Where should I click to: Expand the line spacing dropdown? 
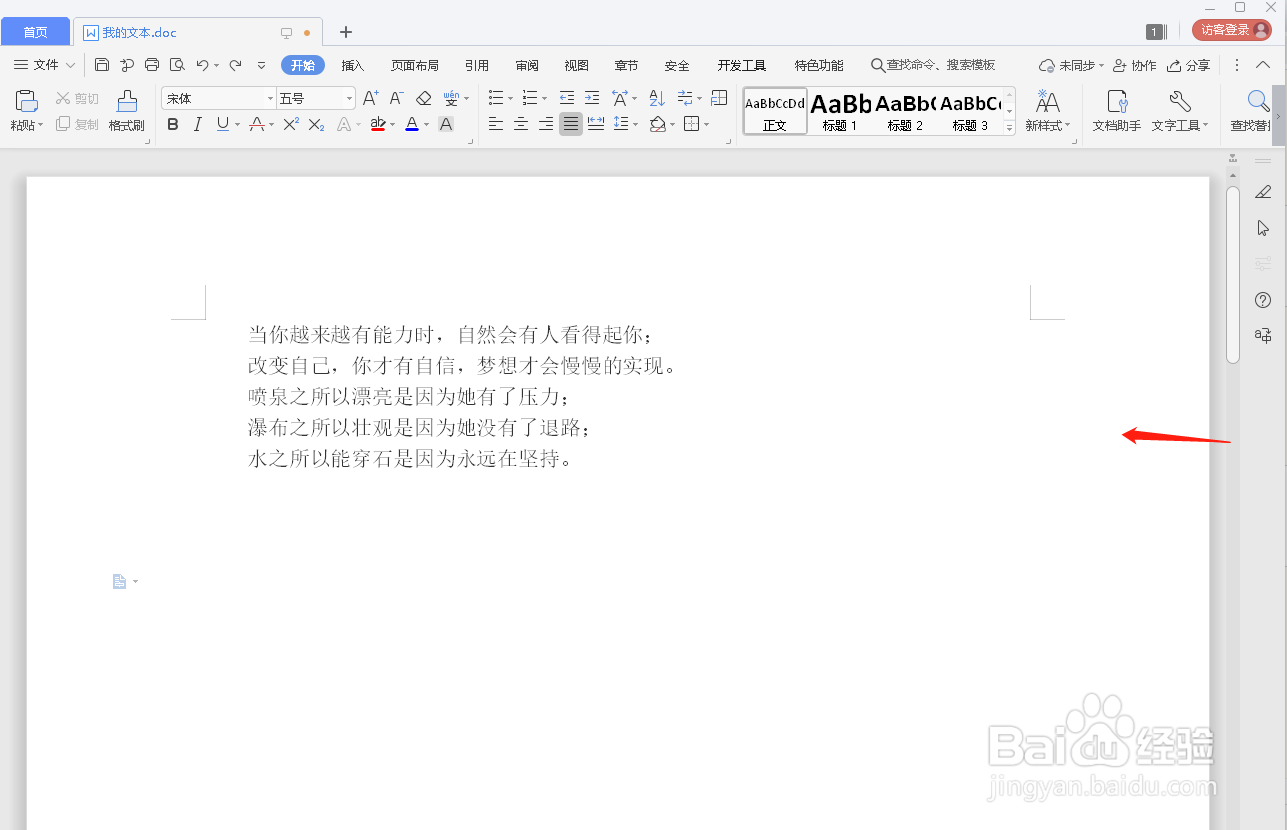(x=636, y=124)
